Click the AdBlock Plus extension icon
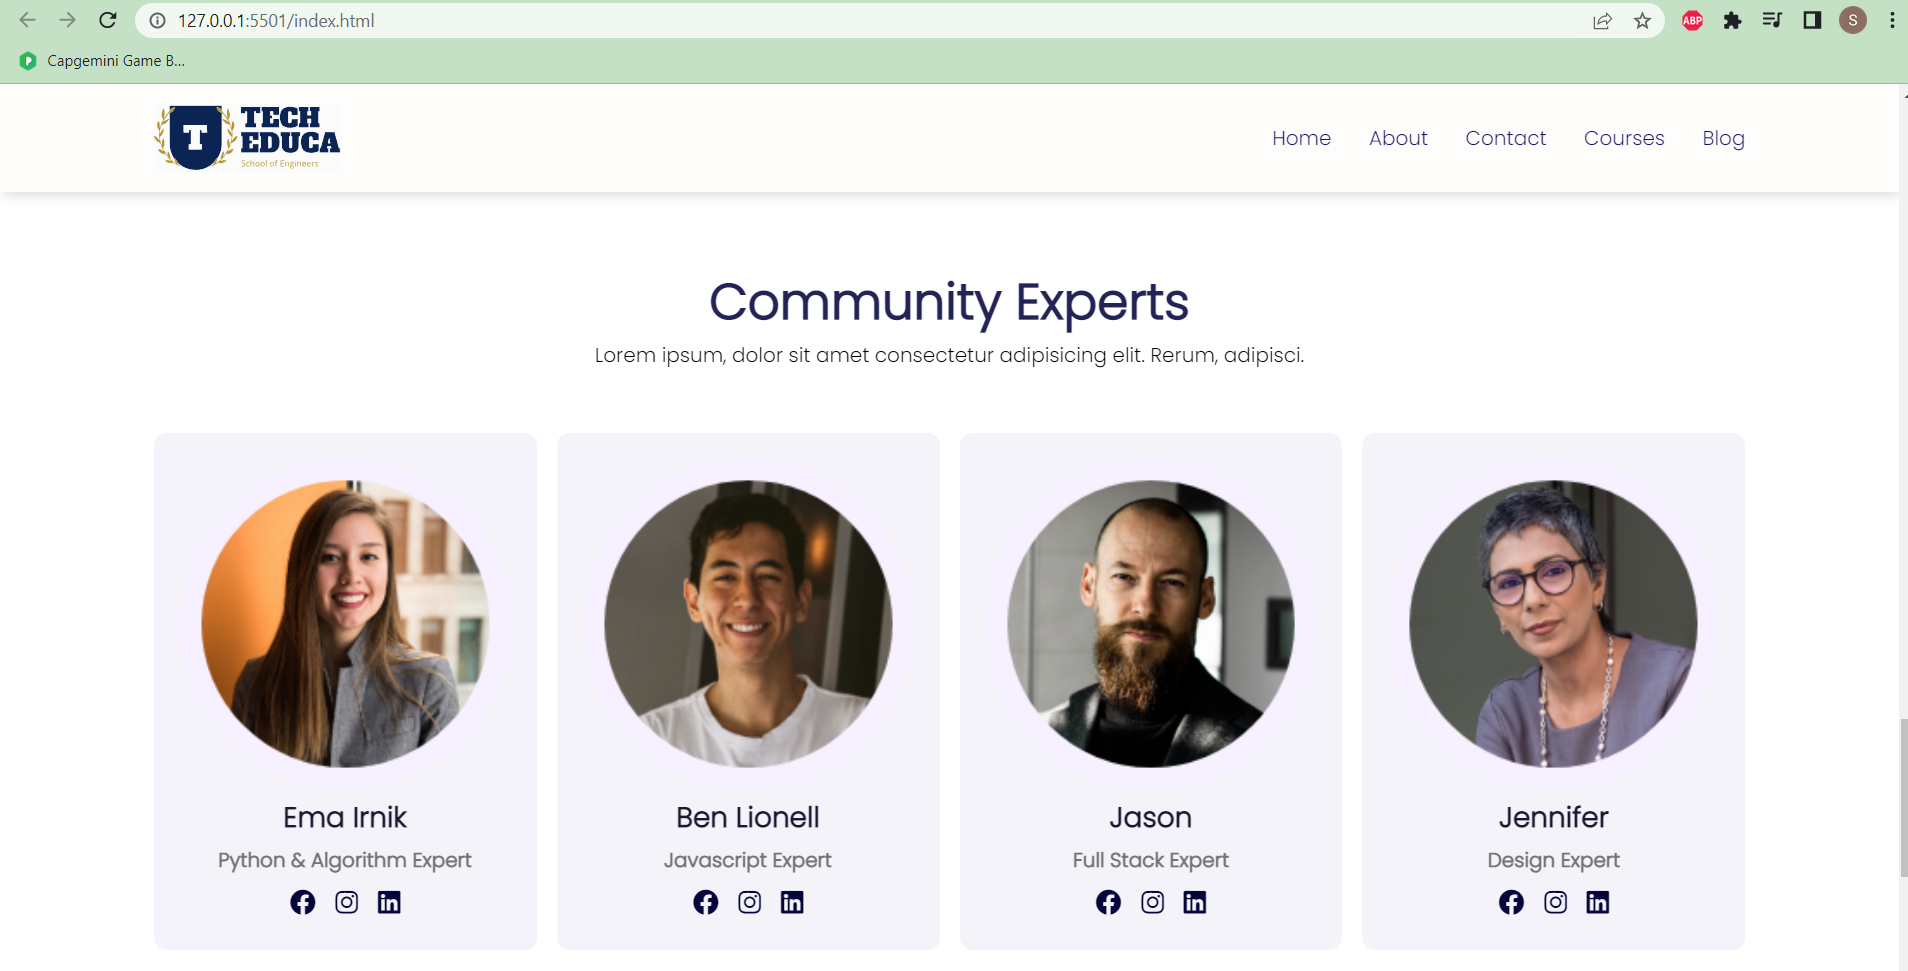Image resolution: width=1908 pixels, height=971 pixels. (x=1692, y=20)
